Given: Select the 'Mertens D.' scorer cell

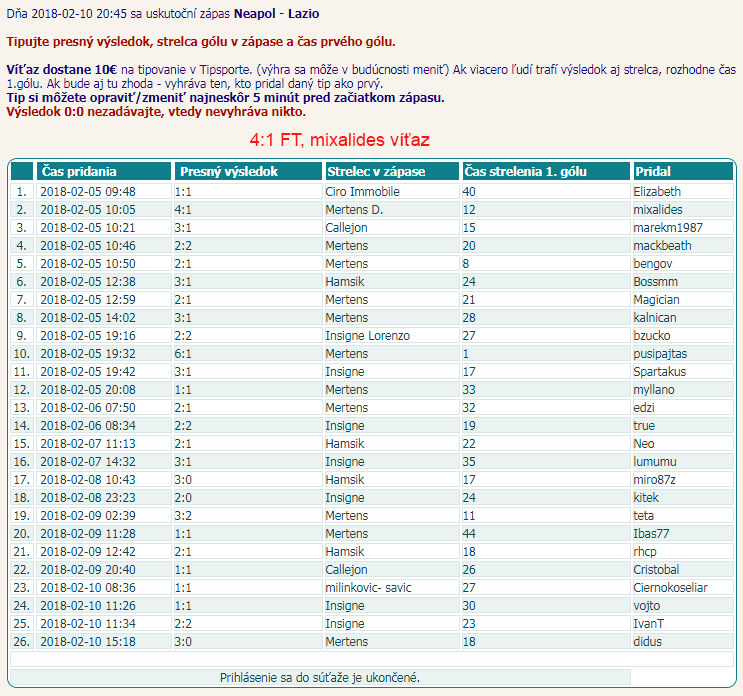Looking at the screenshot, I should [354, 209].
